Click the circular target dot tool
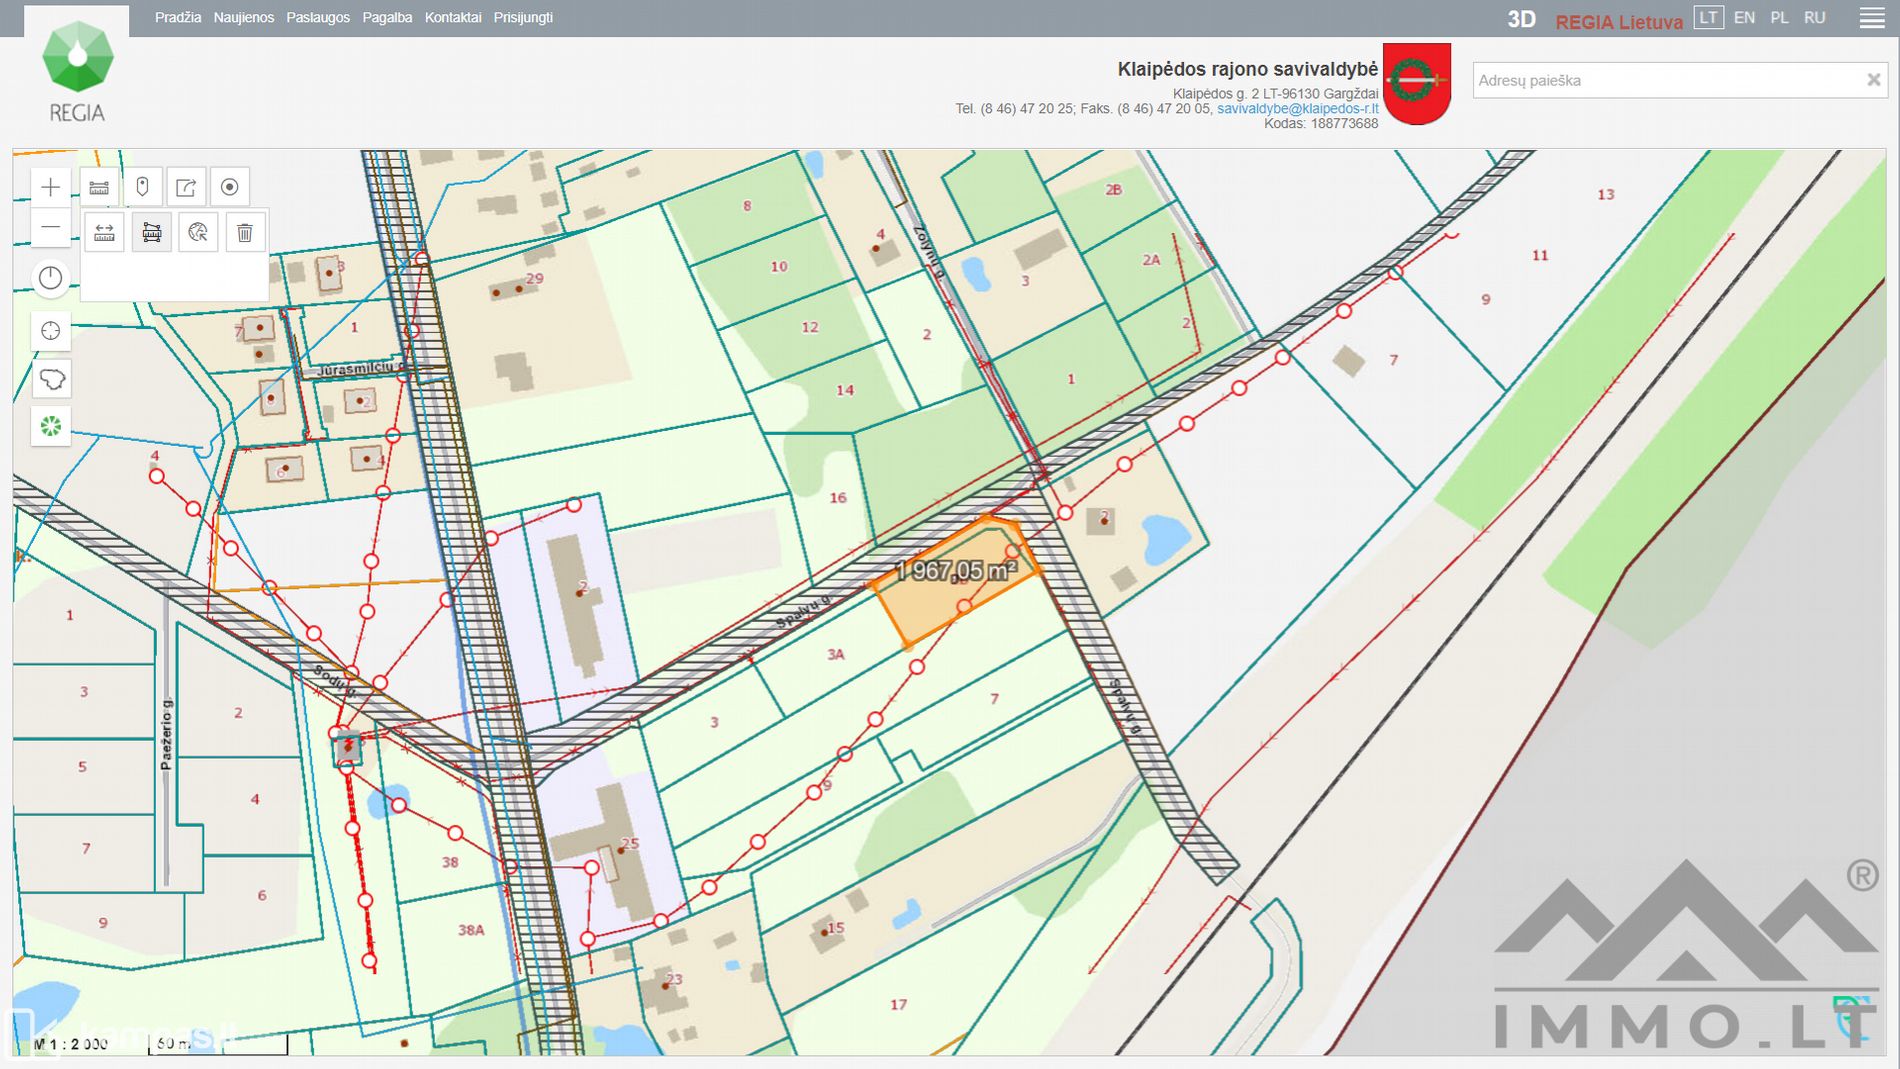 tap(230, 187)
